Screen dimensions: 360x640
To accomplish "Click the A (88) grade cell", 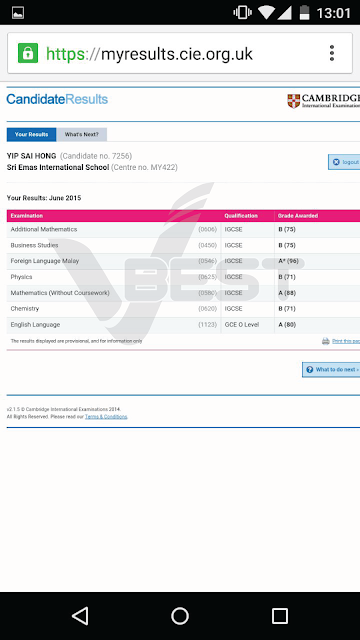I will pyautogui.click(x=287, y=293).
